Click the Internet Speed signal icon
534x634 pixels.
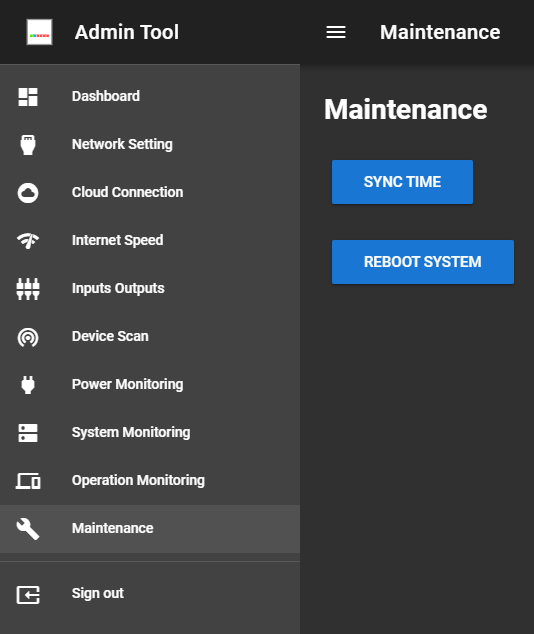28,241
